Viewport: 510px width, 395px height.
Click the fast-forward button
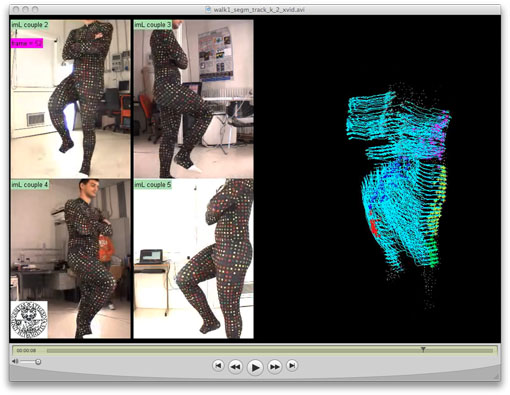(275, 367)
